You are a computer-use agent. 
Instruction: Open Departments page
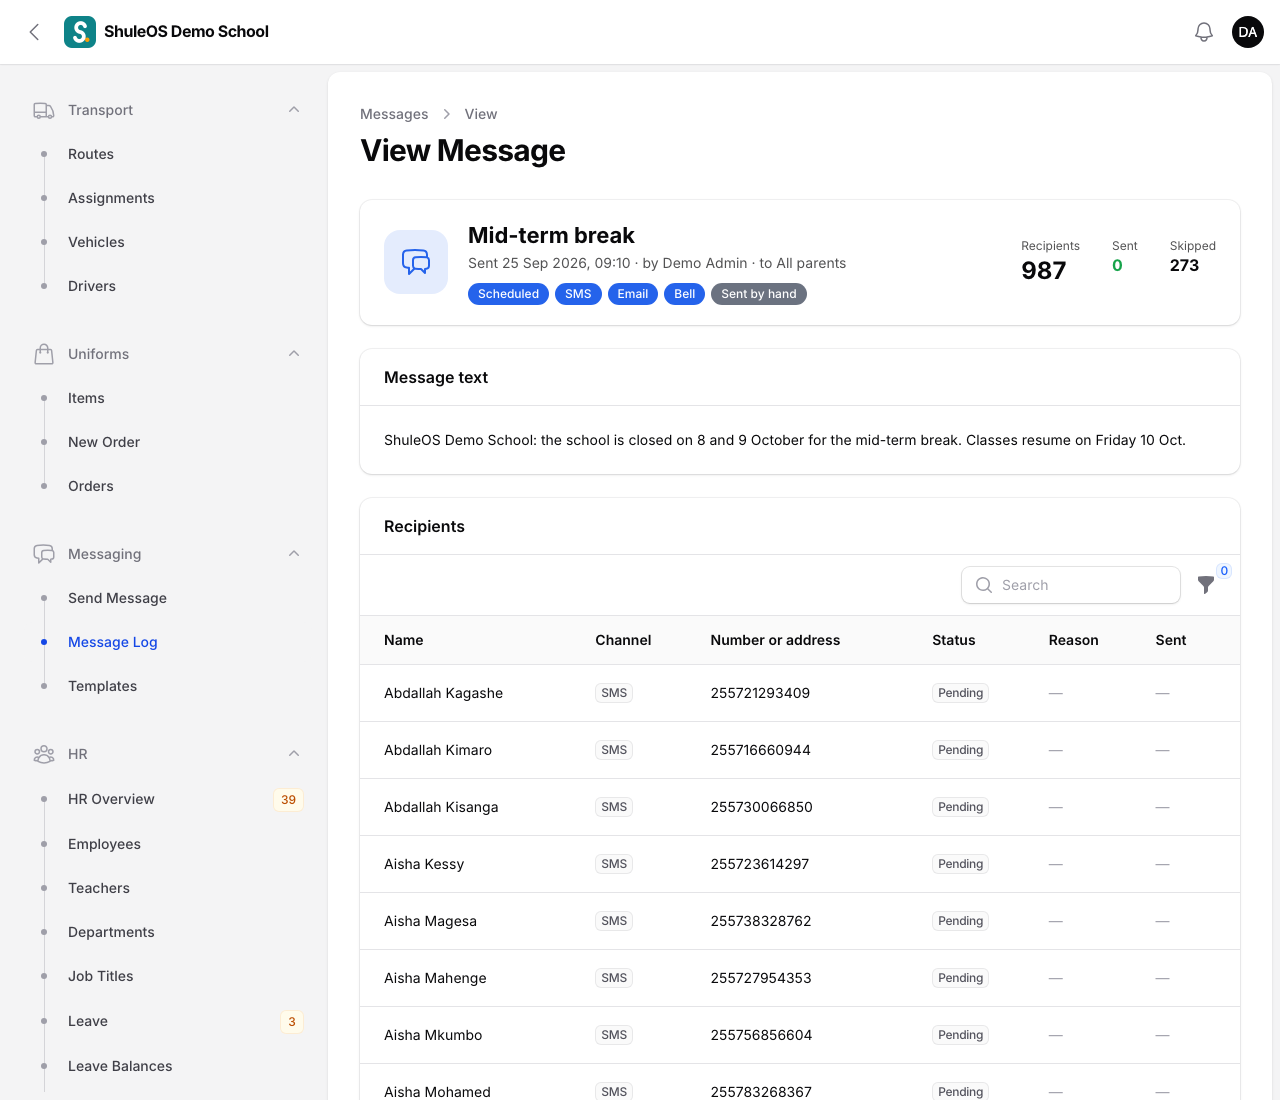[x=111, y=932]
